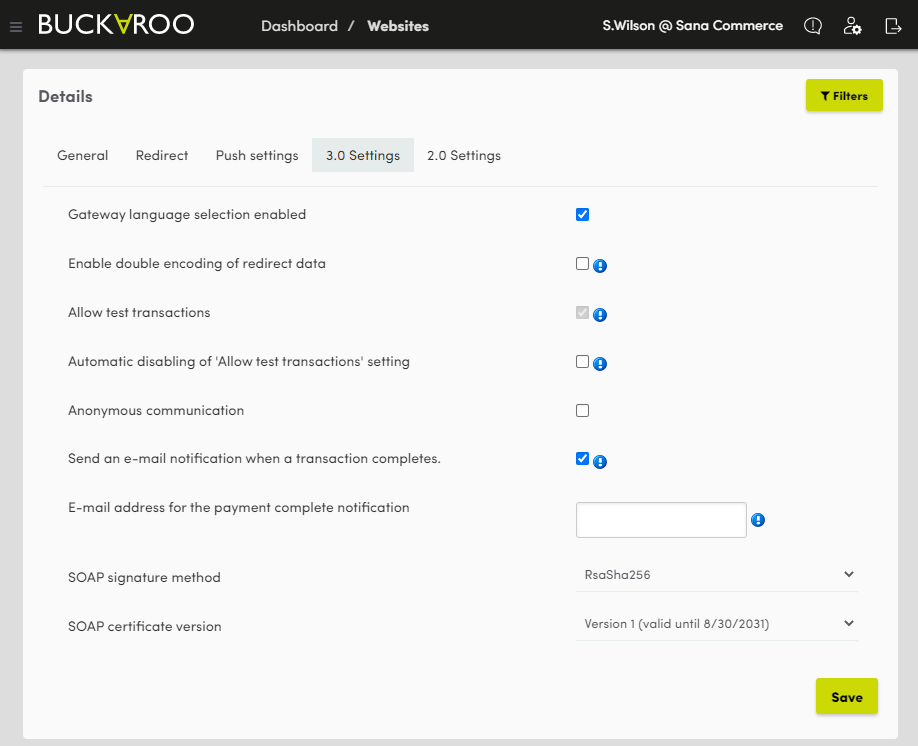Viewport: 918px width, 746px height.
Task: Open the Push settings tab
Action: 257,155
